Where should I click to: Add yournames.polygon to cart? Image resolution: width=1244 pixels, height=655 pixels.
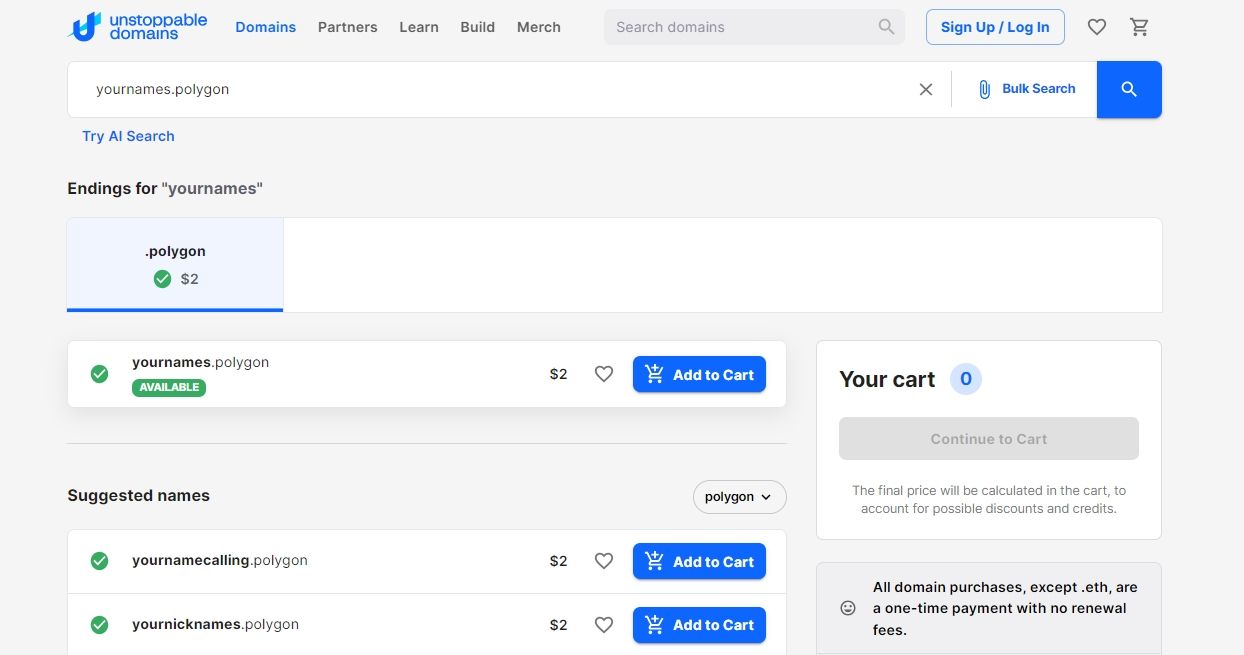click(699, 374)
